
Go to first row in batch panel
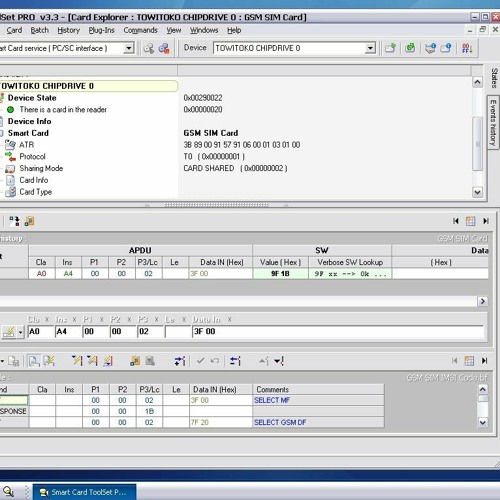click(x=454, y=361)
